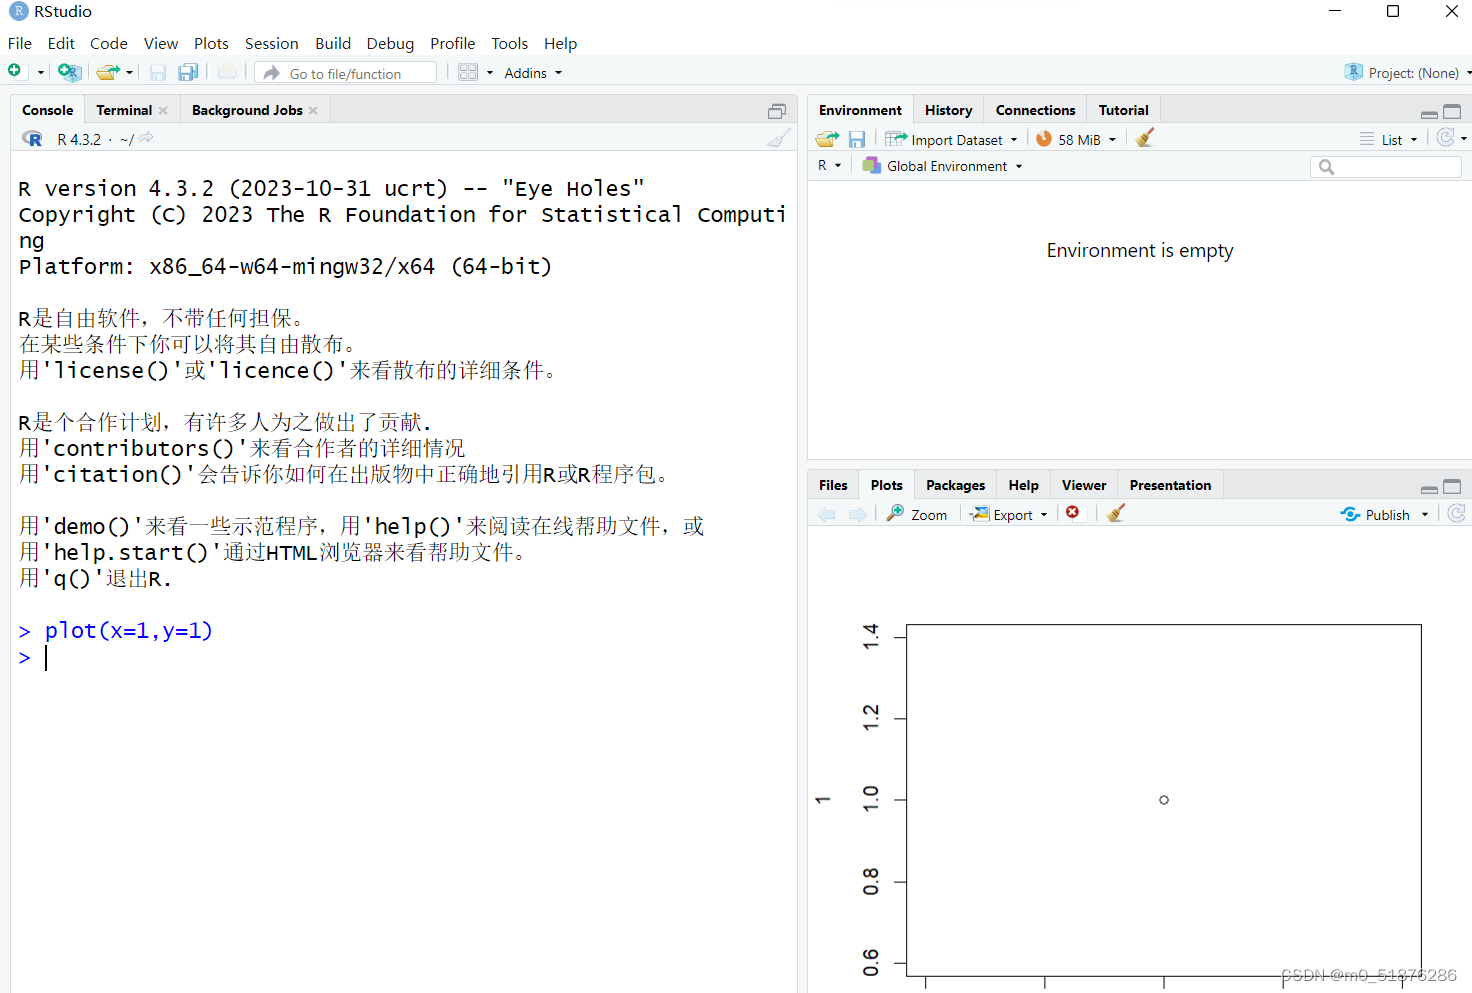Minimize the Environment pane
This screenshot has width=1472, height=993.
tap(1429, 113)
